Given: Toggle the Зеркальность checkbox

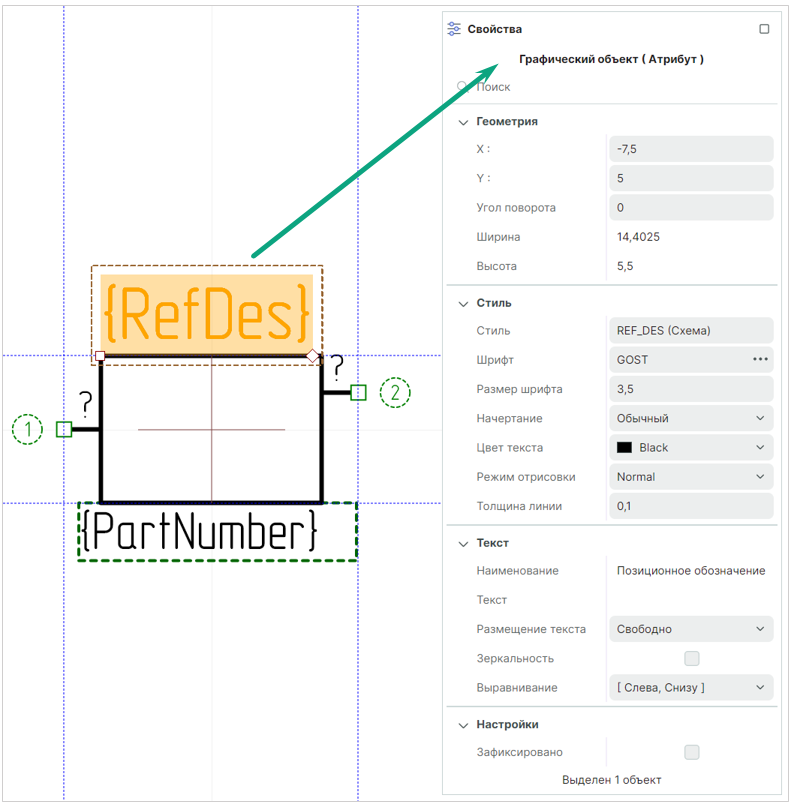Looking at the screenshot, I should [692, 658].
